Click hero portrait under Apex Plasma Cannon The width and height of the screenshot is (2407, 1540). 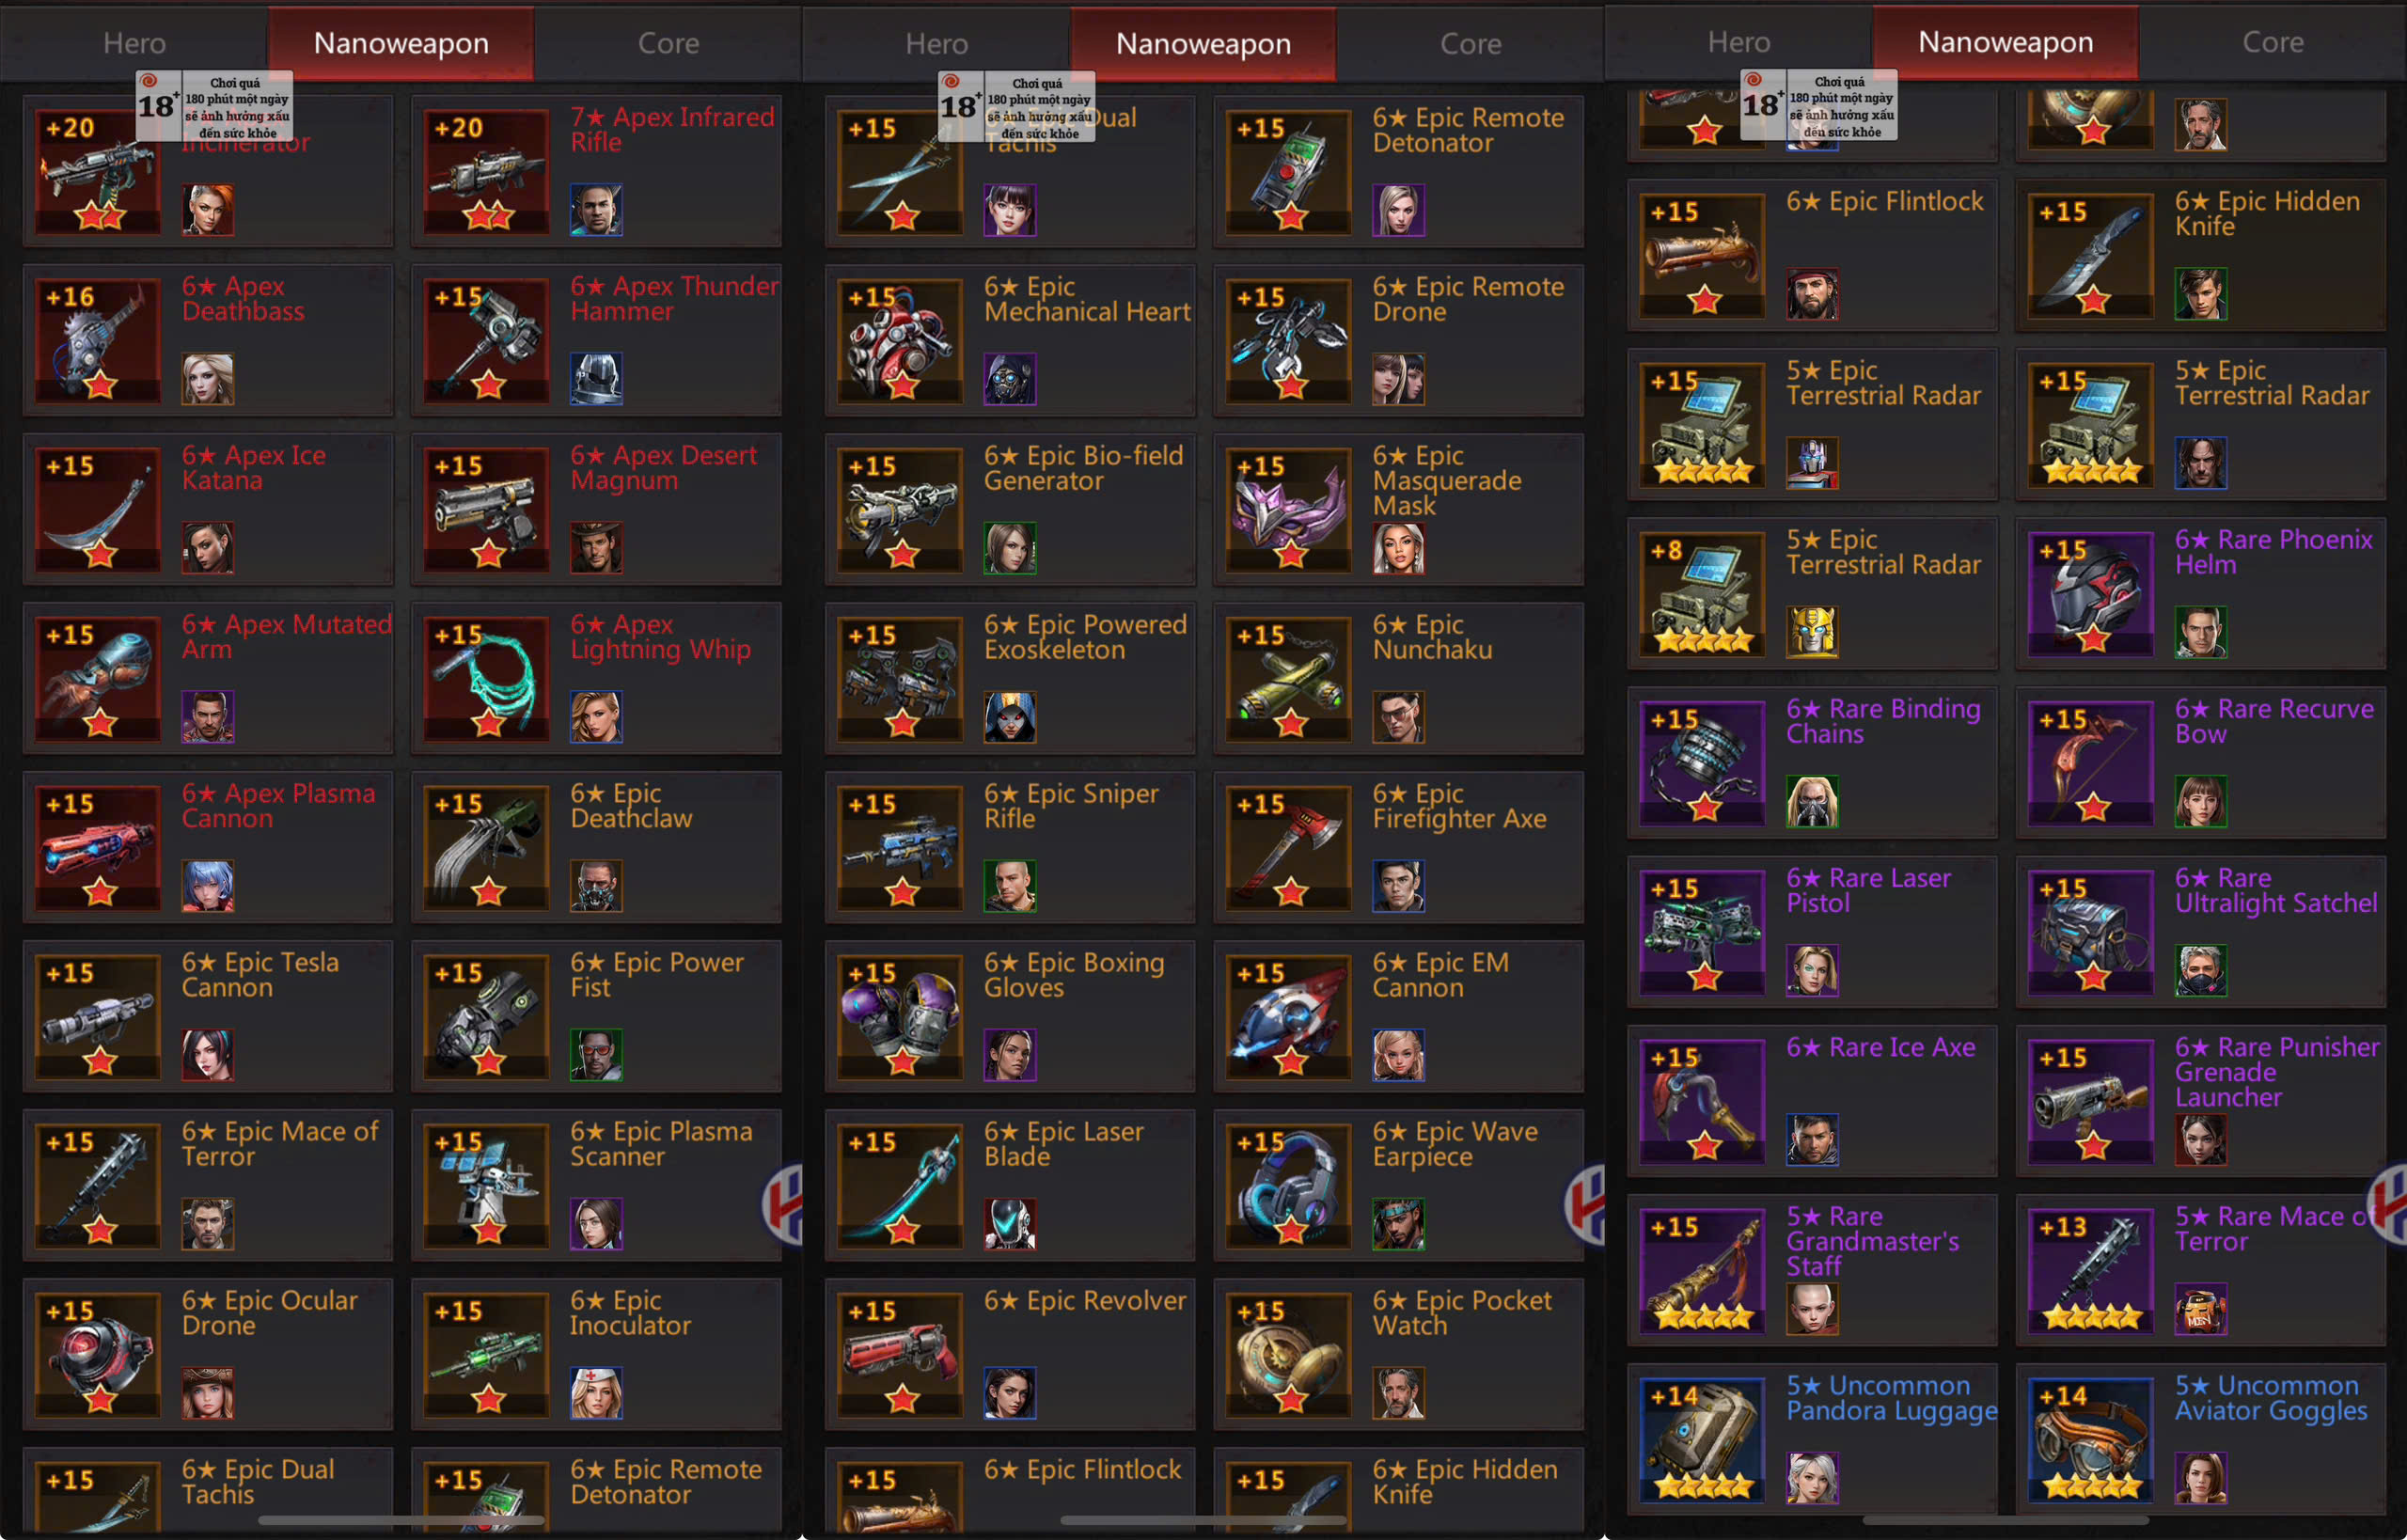208,886
